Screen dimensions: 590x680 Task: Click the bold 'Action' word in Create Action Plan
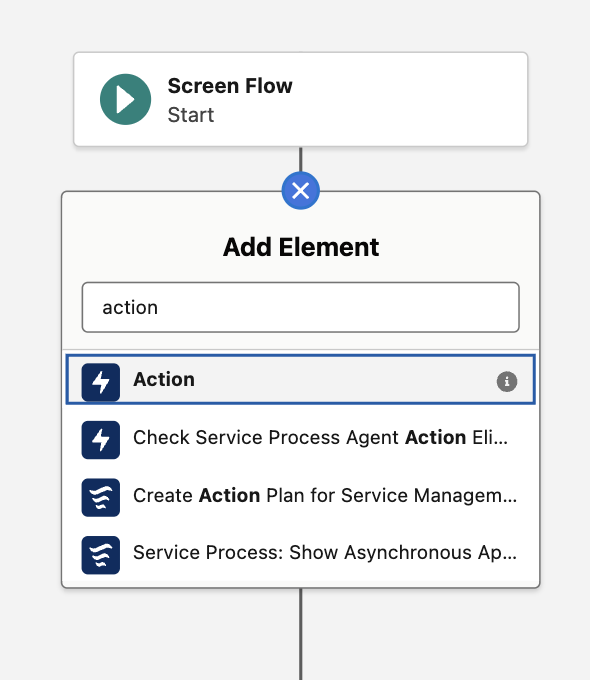pyautogui.click(x=229, y=495)
